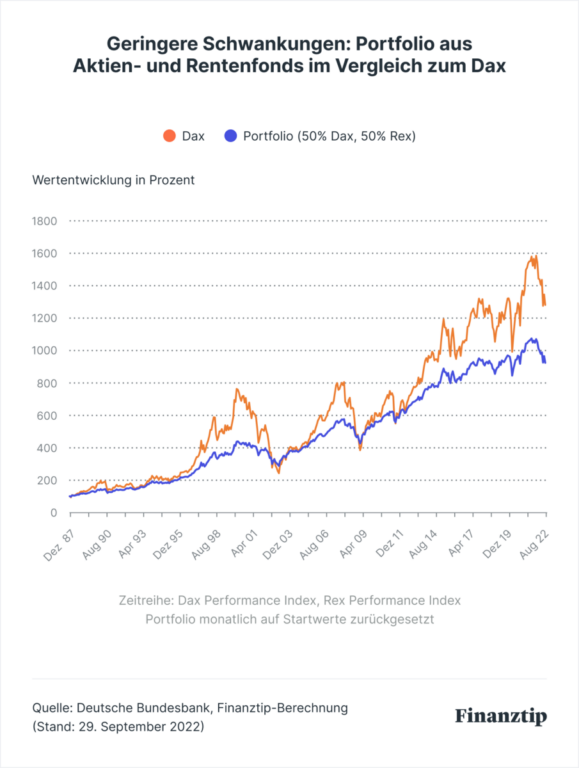Click the orange Dax legend dot
The height and width of the screenshot is (768, 579).
[x=169, y=136]
